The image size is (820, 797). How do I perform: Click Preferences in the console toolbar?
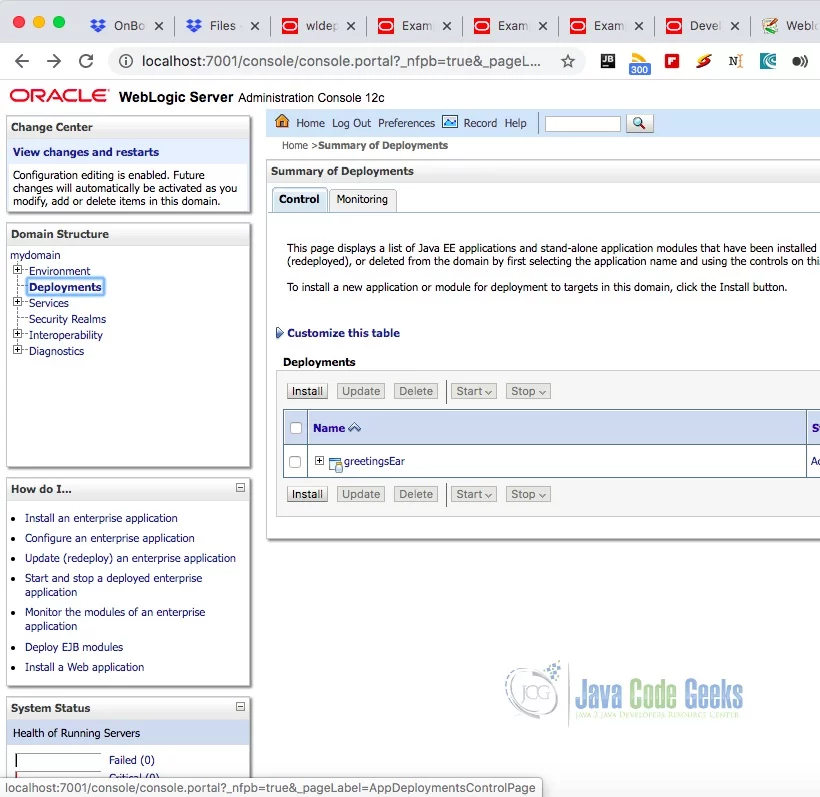[x=406, y=123]
